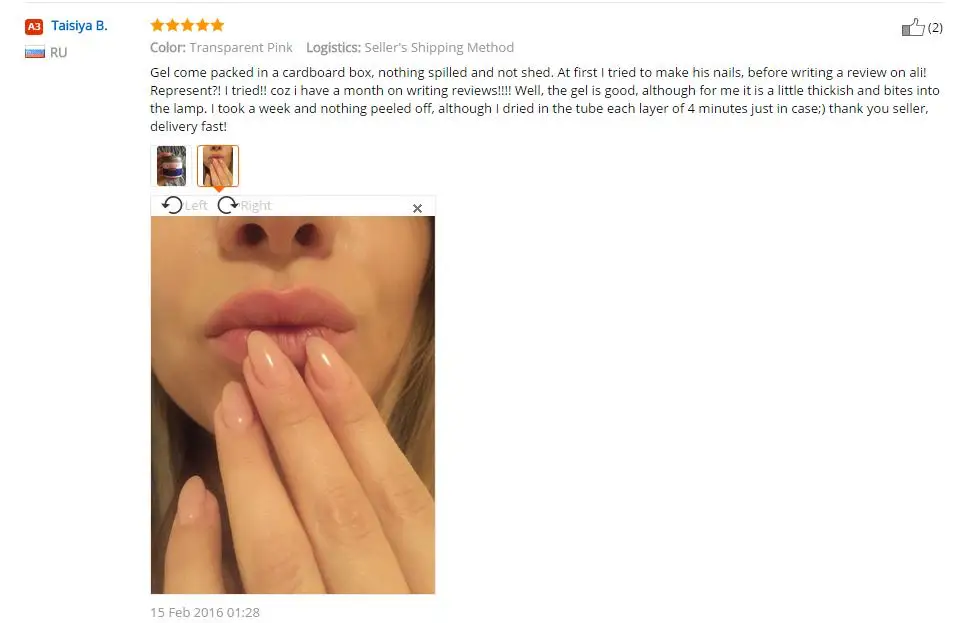Image resolution: width=971 pixels, height=623 pixels.
Task: Select the RU country label
Action: [58, 53]
